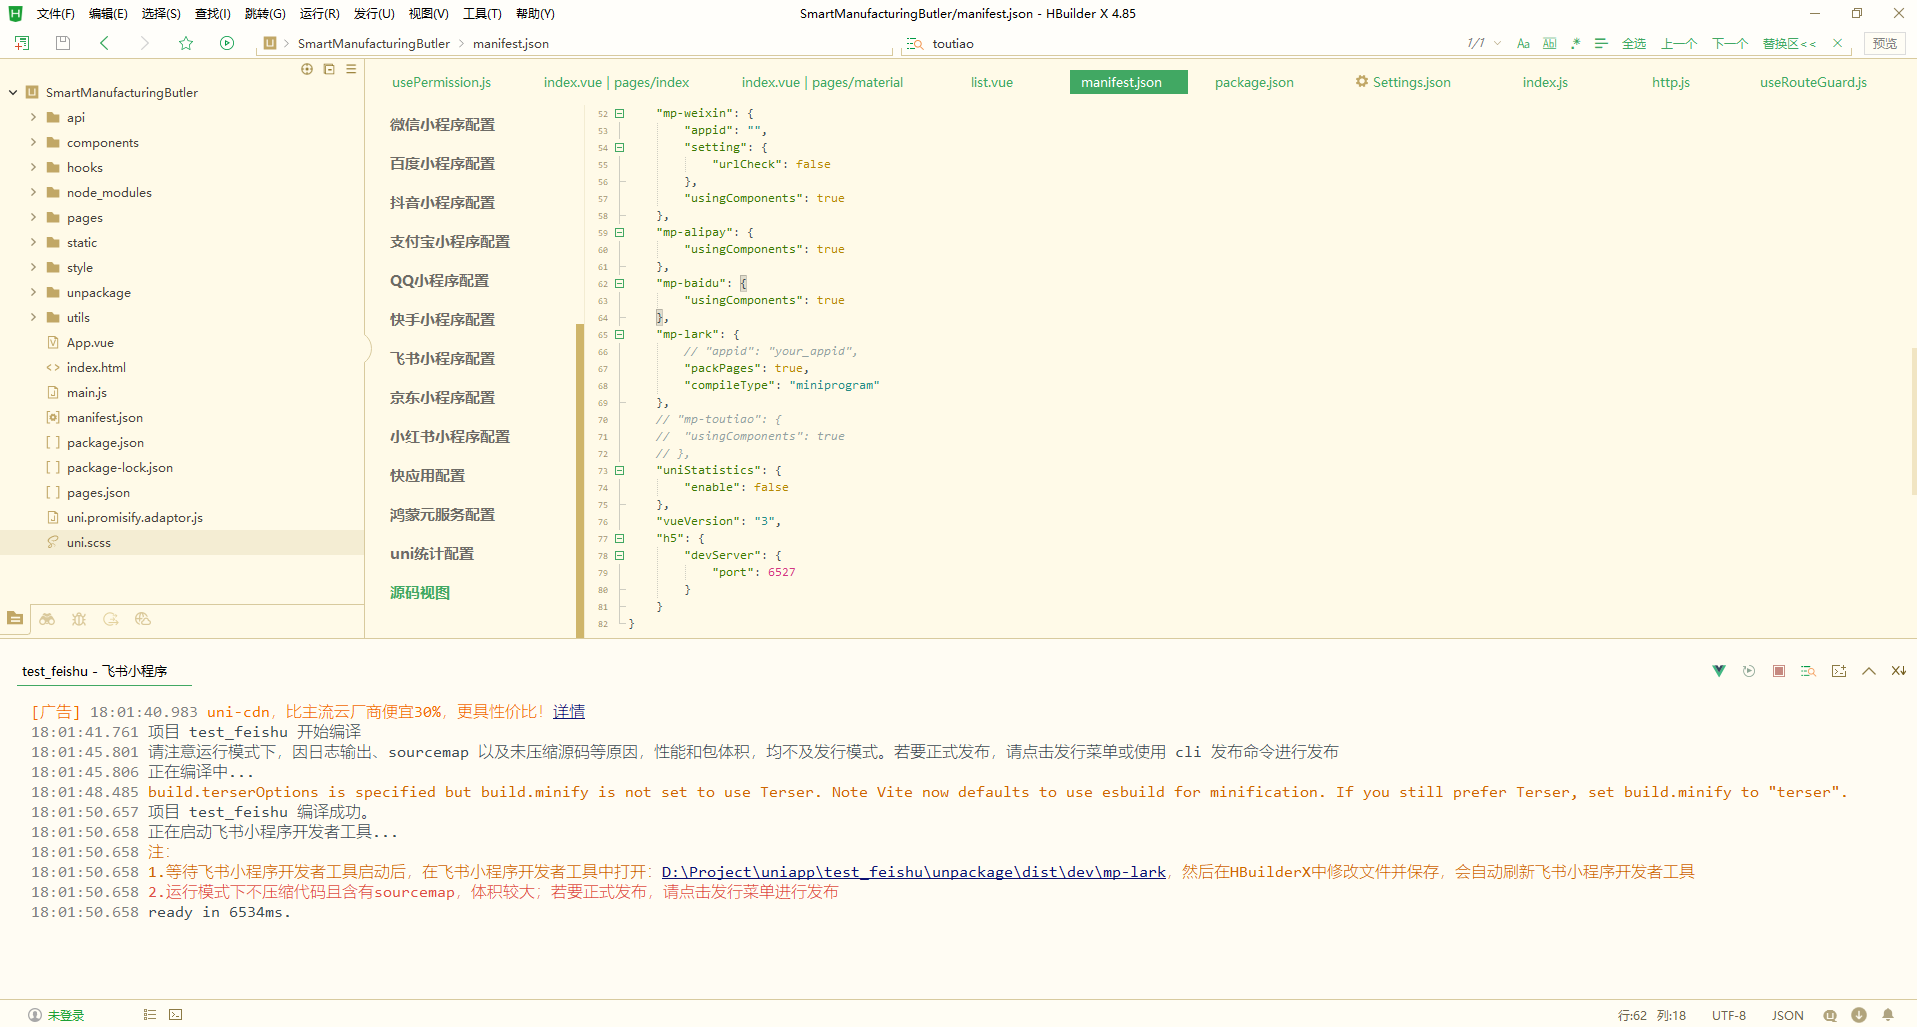Image resolution: width=1917 pixels, height=1027 pixels.
Task: Stop the running console with red square
Action: 1778,671
